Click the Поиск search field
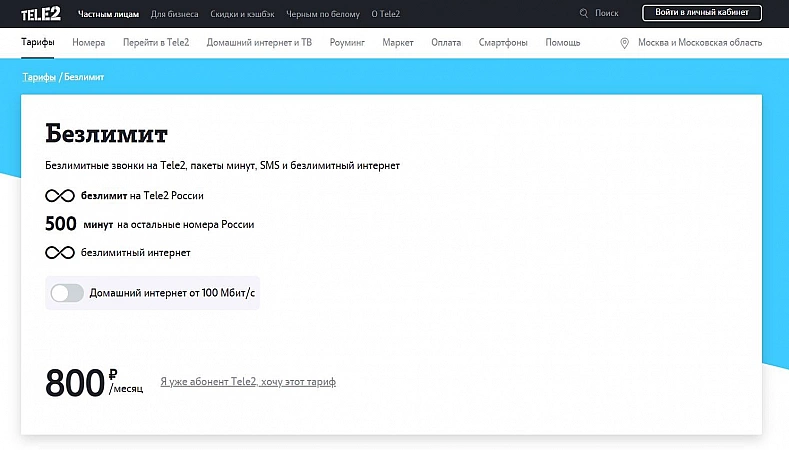Viewport: 789px width, 450px height. click(607, 14)
